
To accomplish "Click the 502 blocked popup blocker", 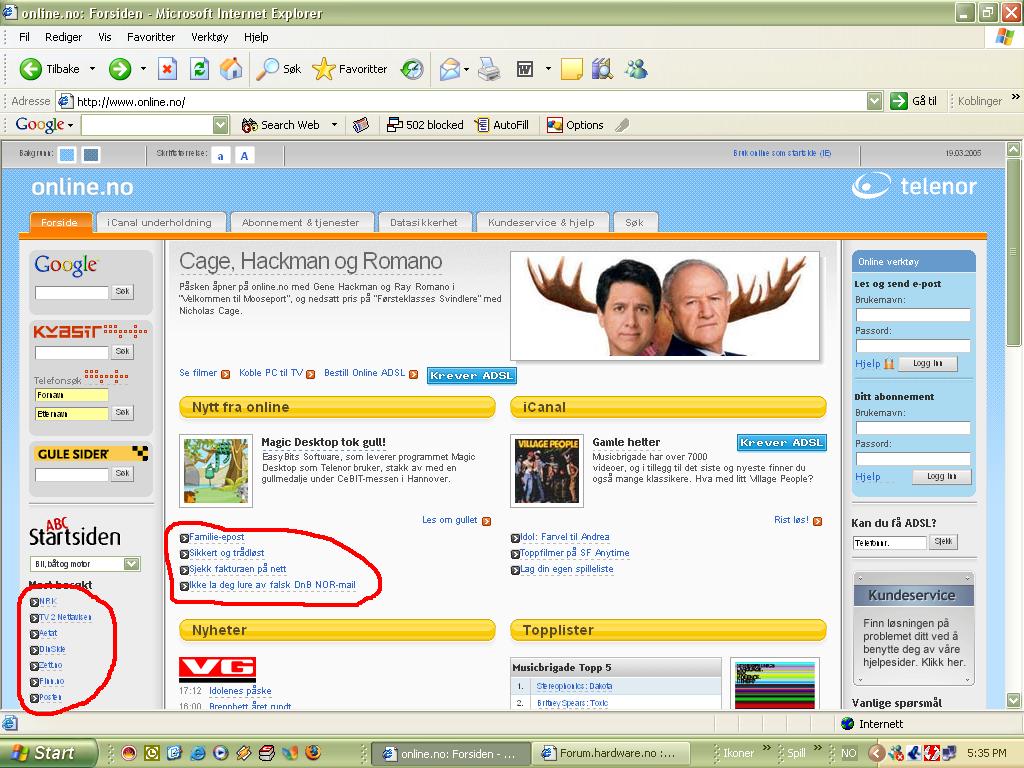I will pyautogui.click(x=425, y=125).
